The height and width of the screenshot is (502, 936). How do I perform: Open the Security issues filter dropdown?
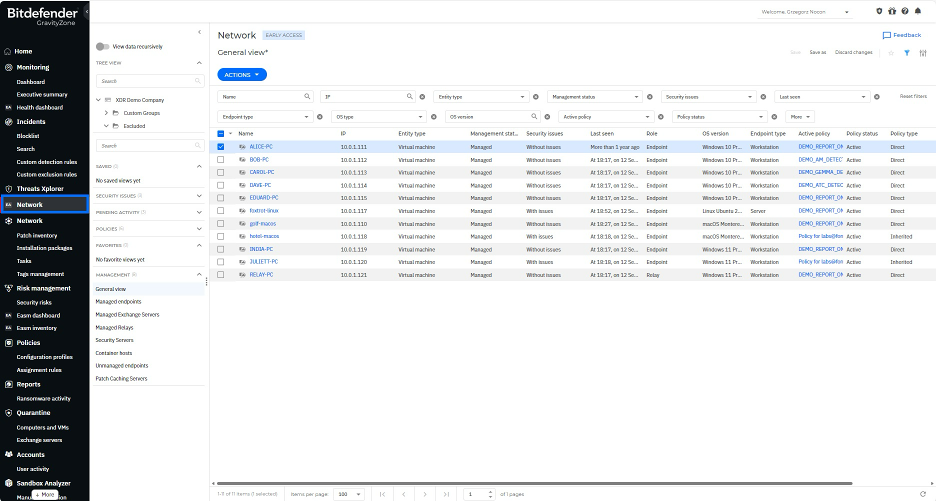coord(709,97)
